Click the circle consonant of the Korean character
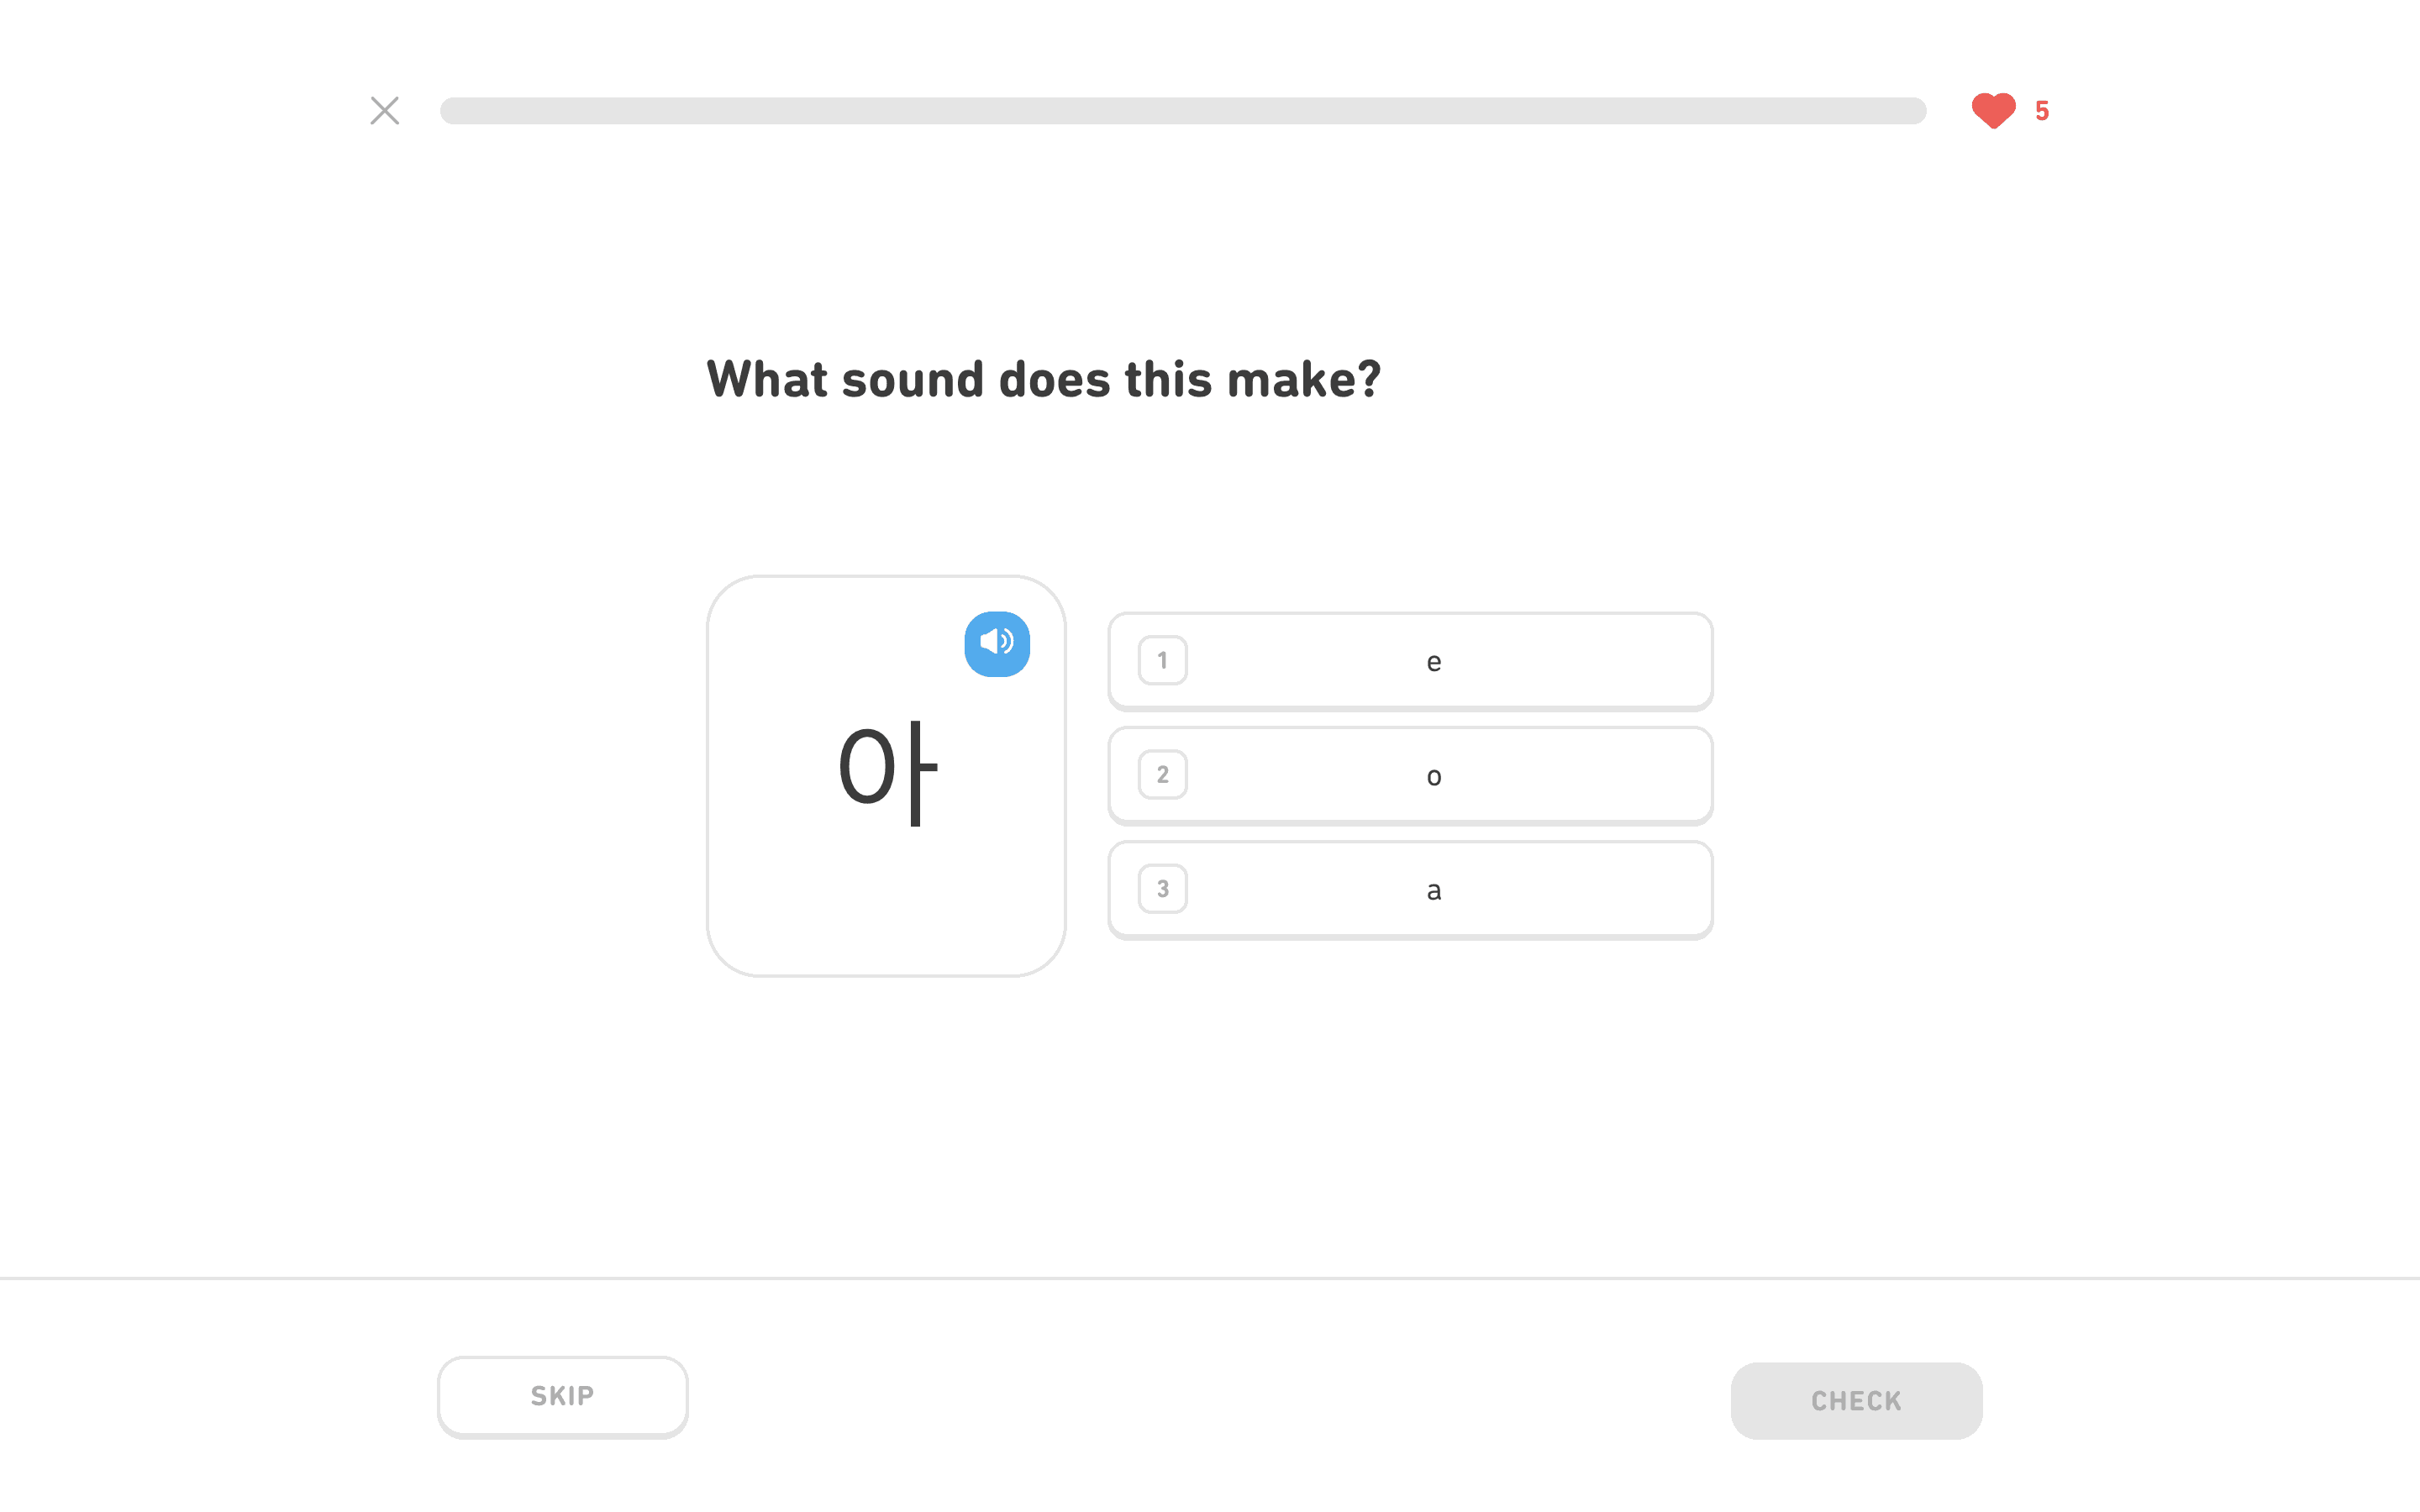The image size is (2420, 1512). (x=866, y=768)
